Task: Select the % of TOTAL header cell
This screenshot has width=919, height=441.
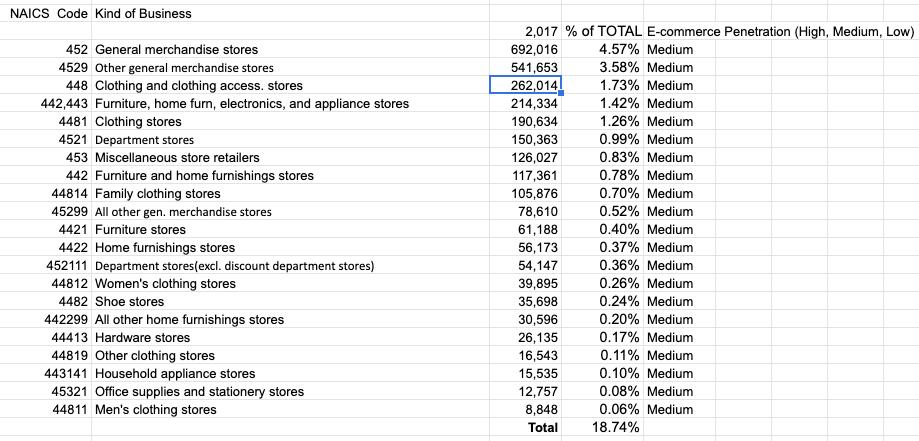Action: coord(602,31)
